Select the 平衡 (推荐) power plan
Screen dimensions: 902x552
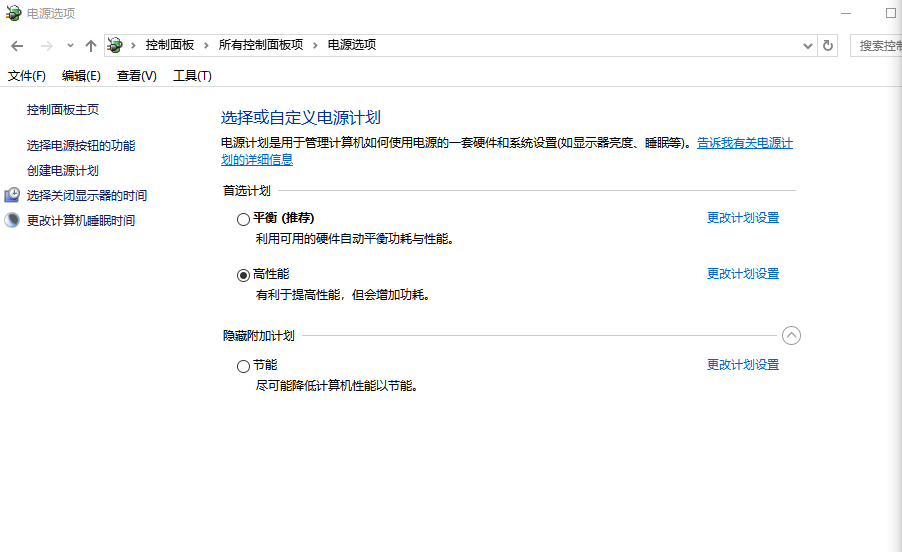tap(243, 219)
